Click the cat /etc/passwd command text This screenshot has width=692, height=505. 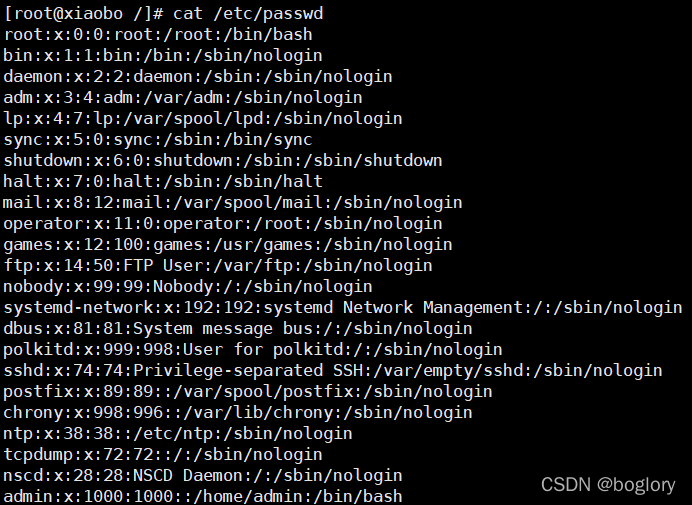[248, 14]
